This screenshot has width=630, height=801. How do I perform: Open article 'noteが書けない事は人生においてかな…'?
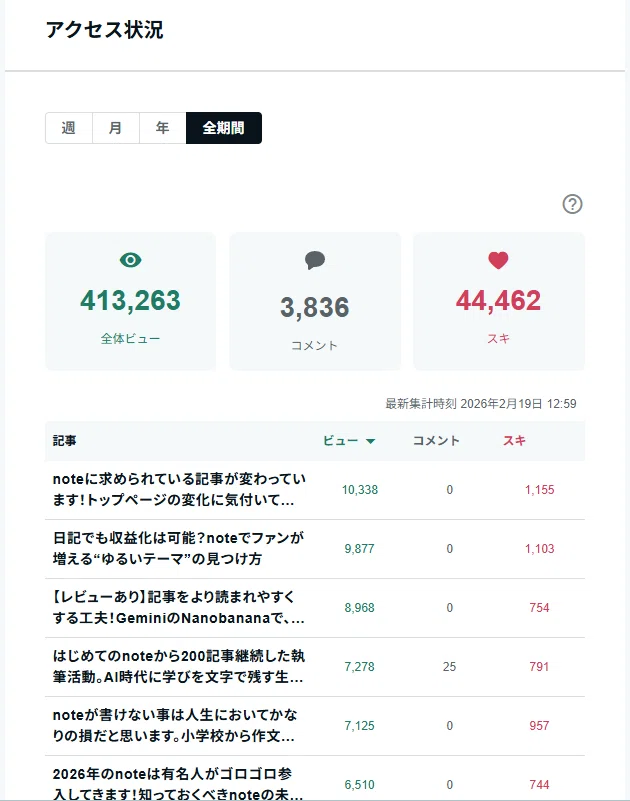[x=175, y=725]
